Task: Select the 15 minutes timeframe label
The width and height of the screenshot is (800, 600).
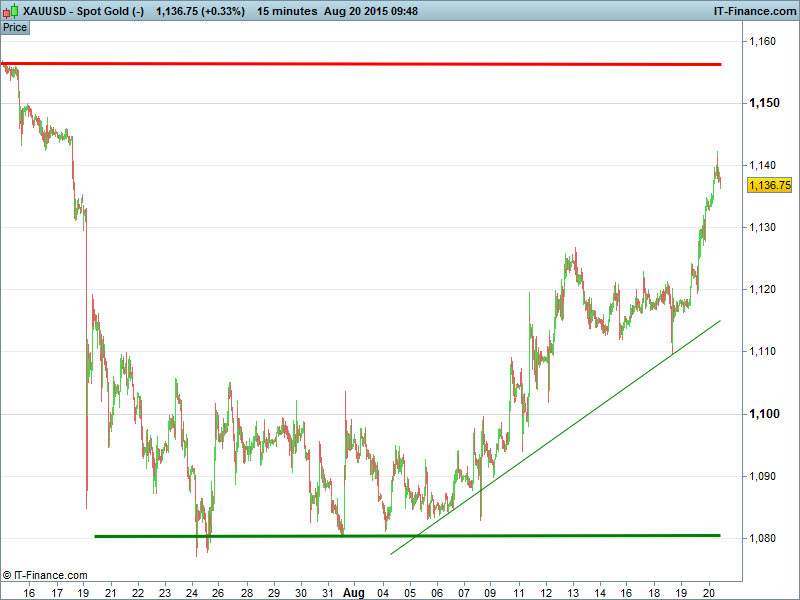Action: [x=287, y=11]
